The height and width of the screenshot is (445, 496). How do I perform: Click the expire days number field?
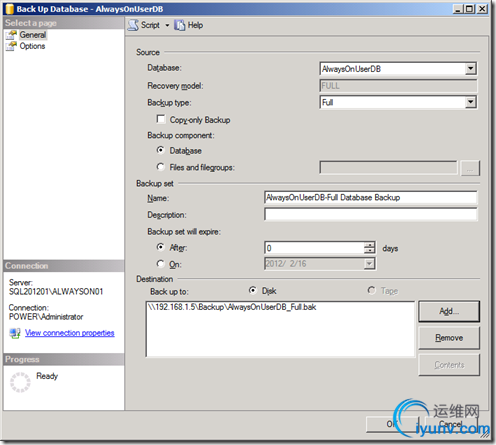[314, 248]
